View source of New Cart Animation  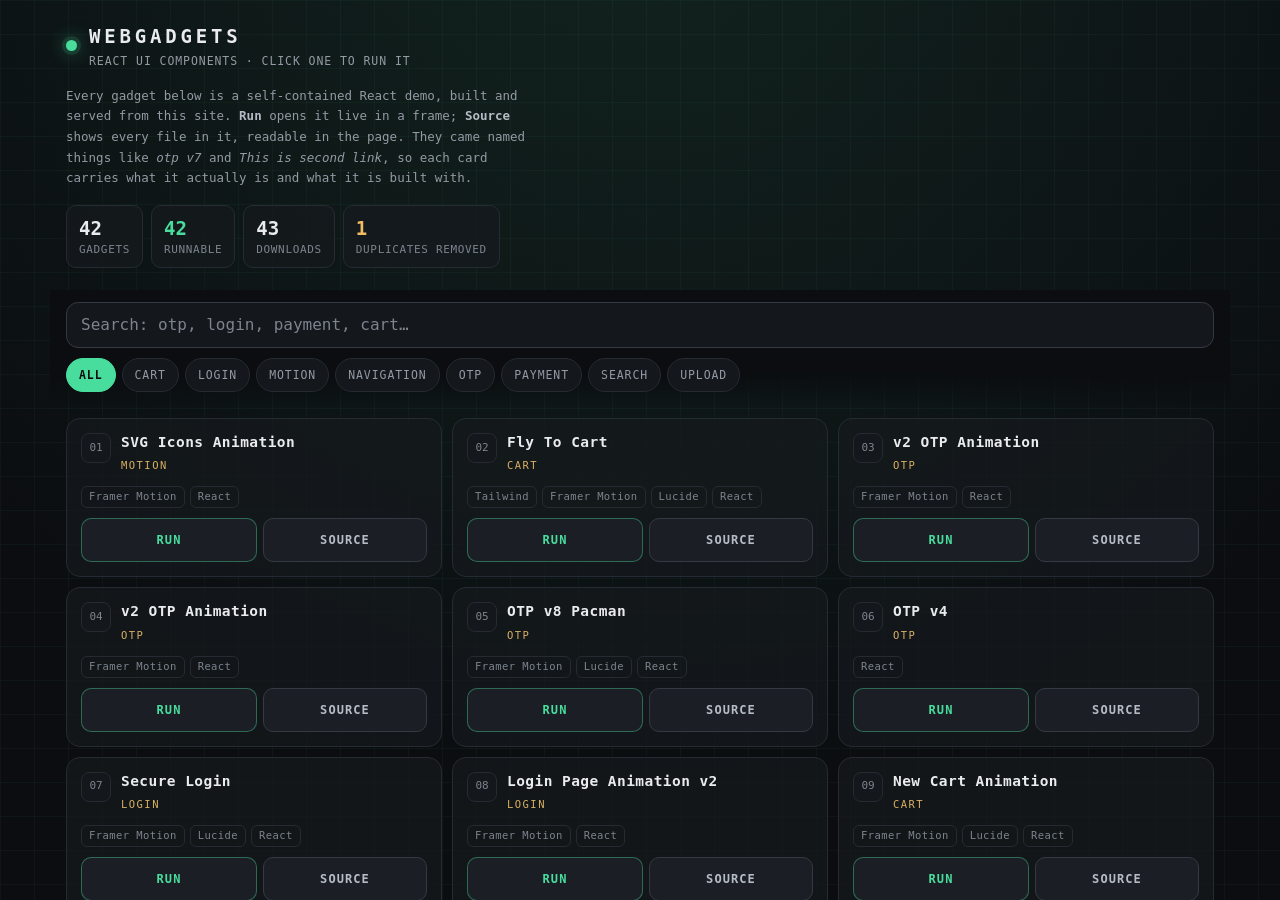tap(1117, 879)
